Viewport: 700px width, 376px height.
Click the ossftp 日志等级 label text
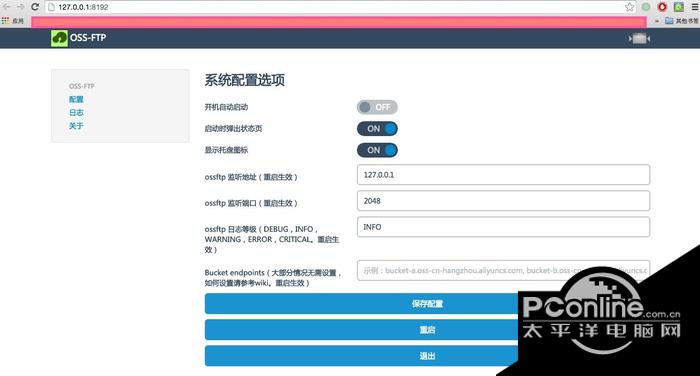pos(271,239)
